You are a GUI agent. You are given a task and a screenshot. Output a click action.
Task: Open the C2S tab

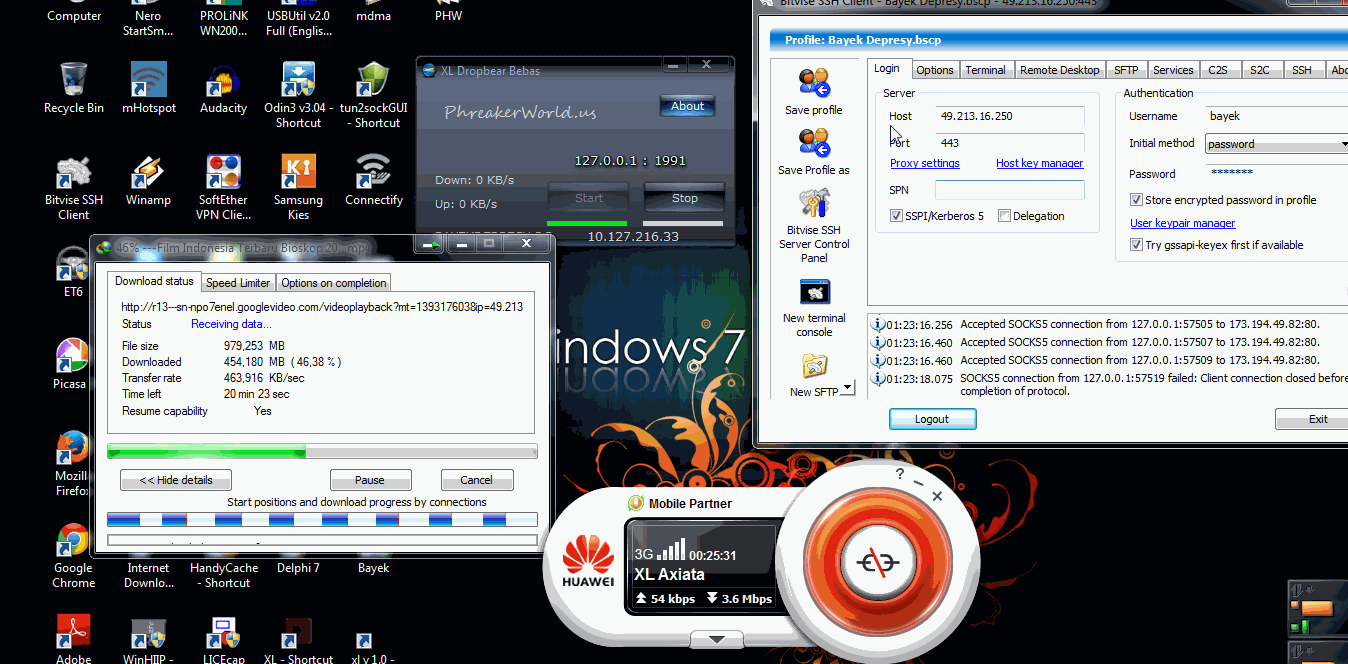[x=1218, y=70]
